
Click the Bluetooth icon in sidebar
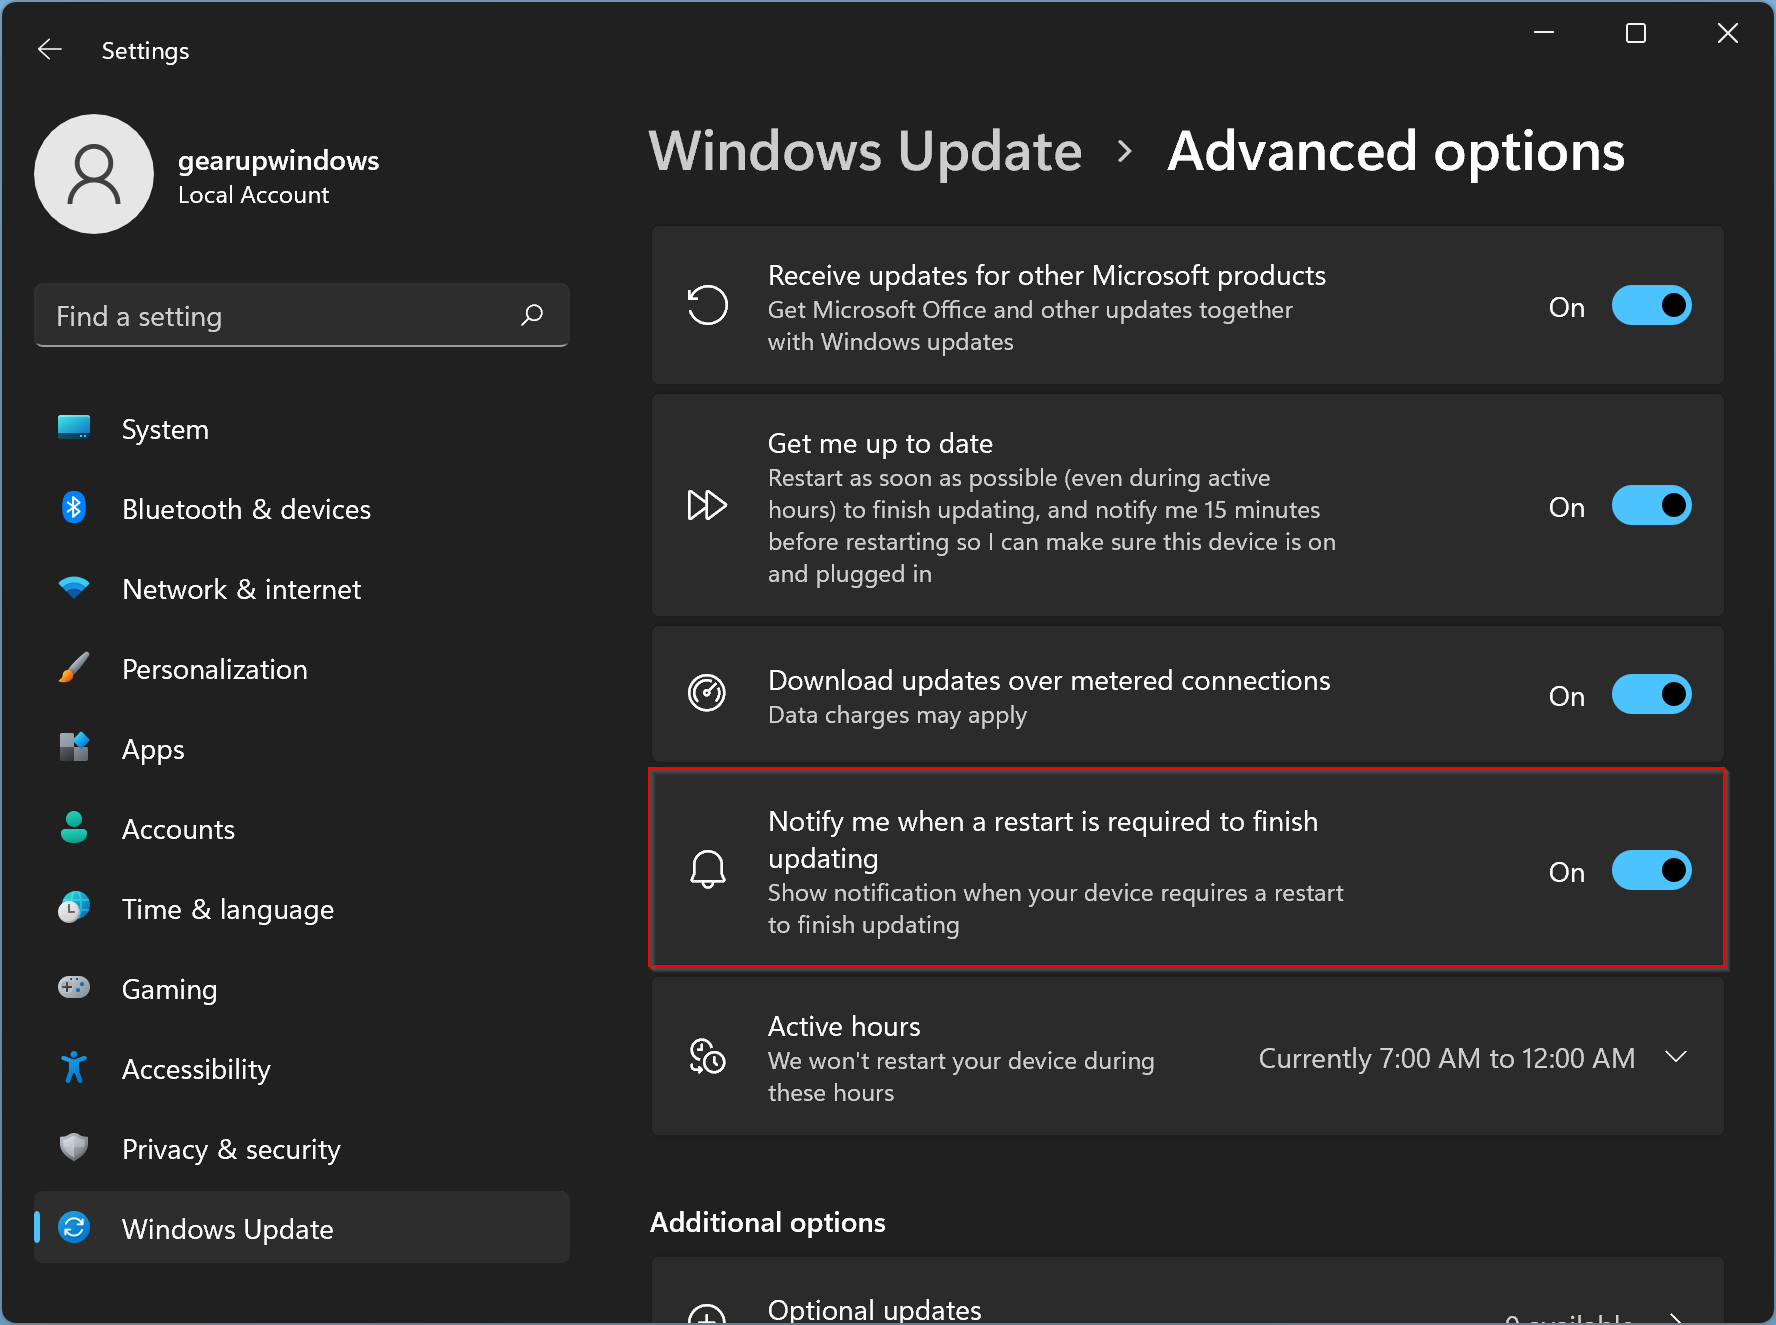click(x=74, y=508)
